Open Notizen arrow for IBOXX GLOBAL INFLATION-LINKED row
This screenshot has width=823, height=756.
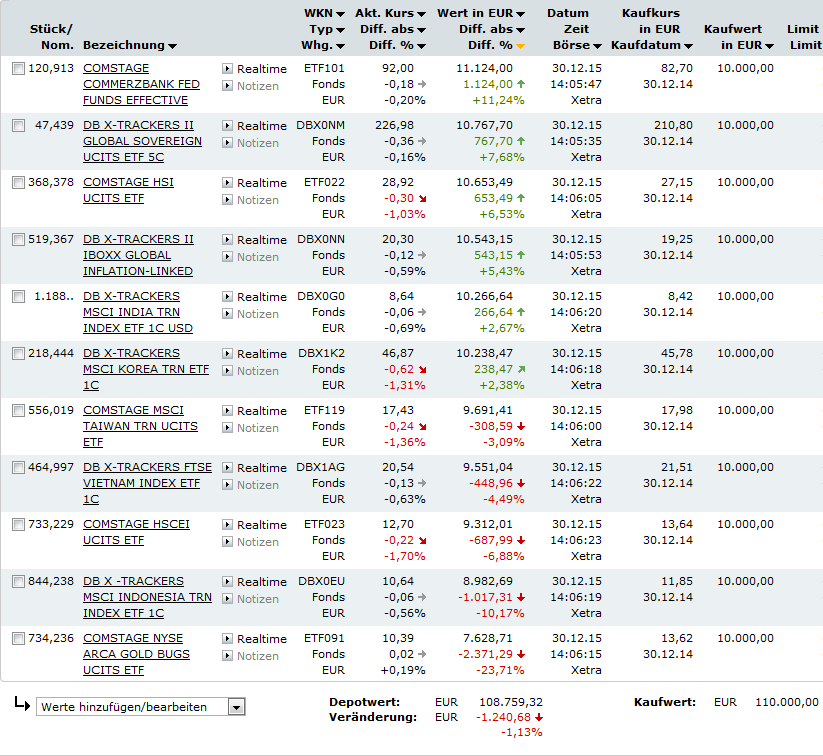coord(227,256)
